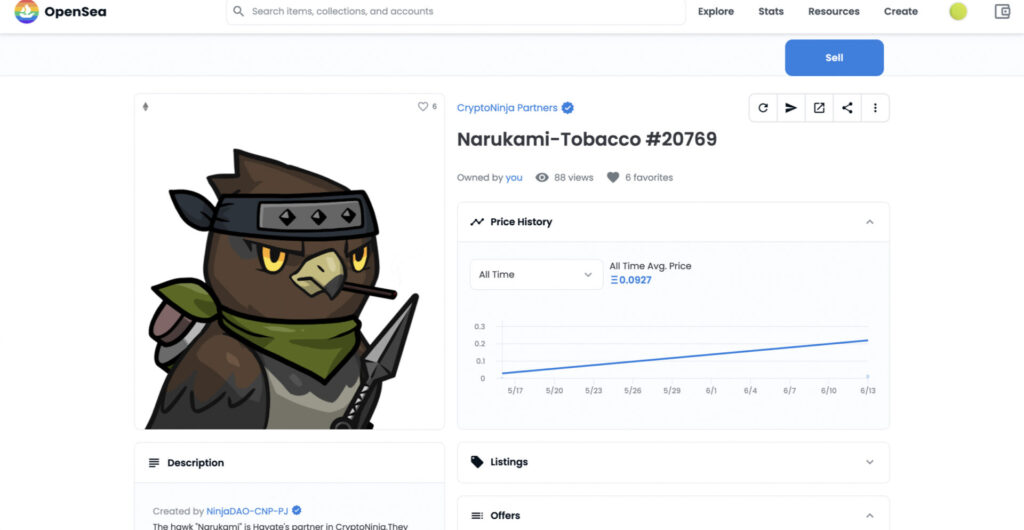Open the Stats menu

tap(771, 11)
